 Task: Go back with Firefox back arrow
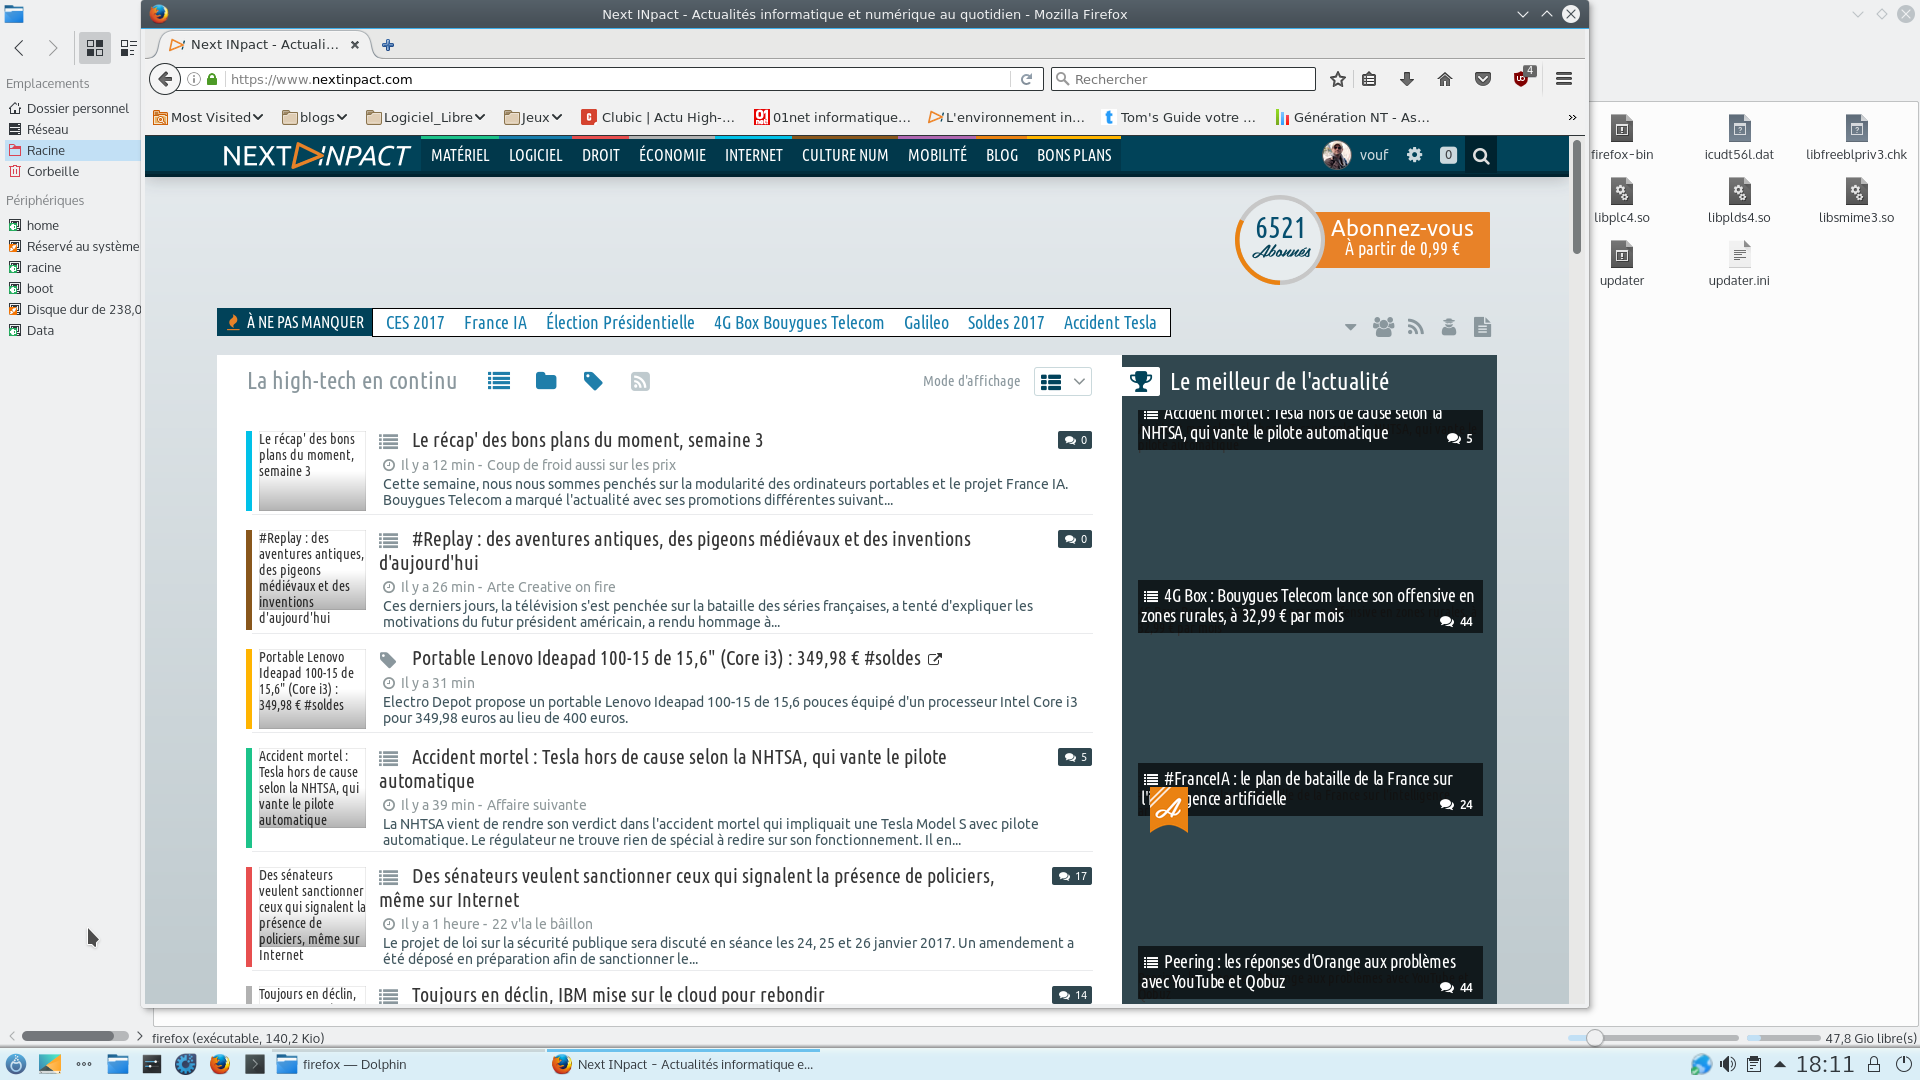click(165, 79)
